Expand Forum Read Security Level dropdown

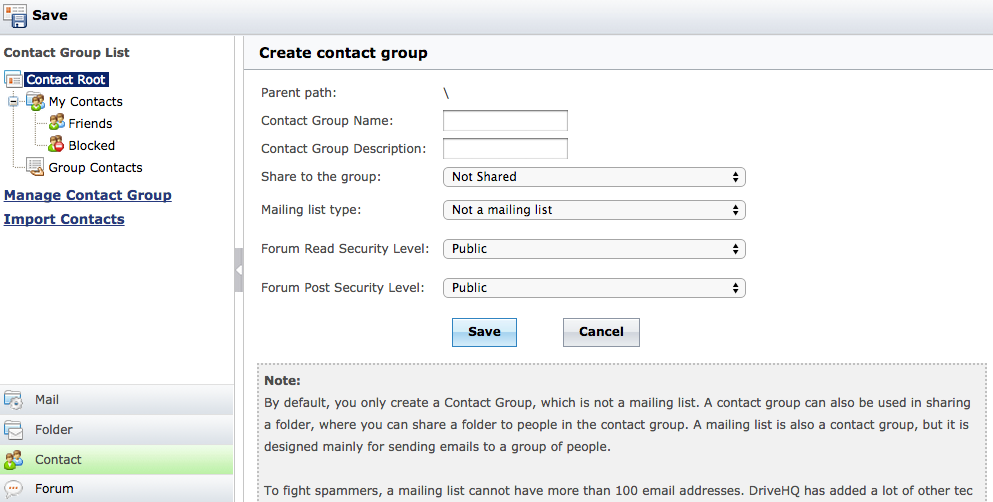click(x=594, y=248)
